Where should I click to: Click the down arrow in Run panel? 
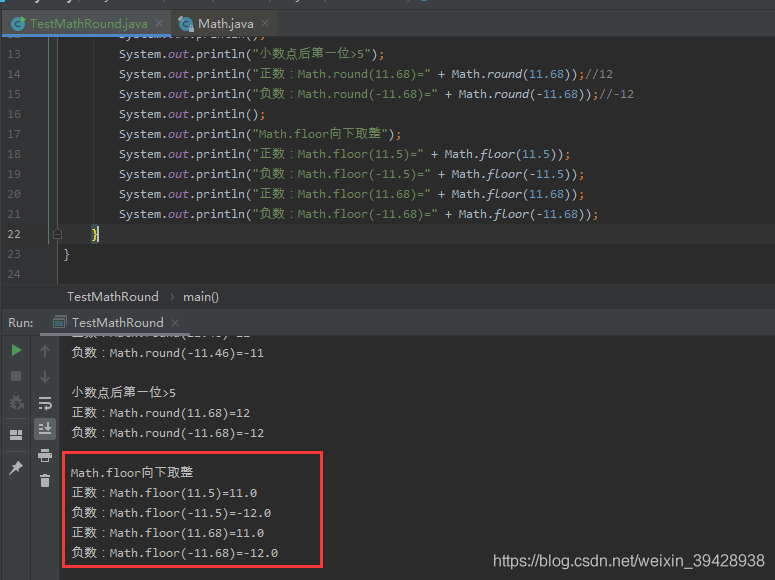(x=45, y=377)
